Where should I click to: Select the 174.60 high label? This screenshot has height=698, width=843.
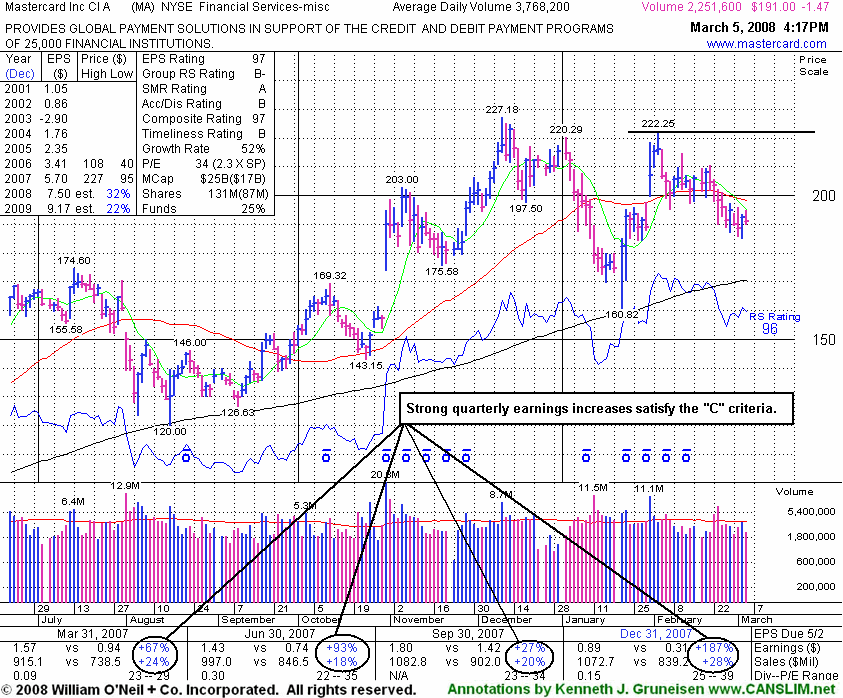74,261
